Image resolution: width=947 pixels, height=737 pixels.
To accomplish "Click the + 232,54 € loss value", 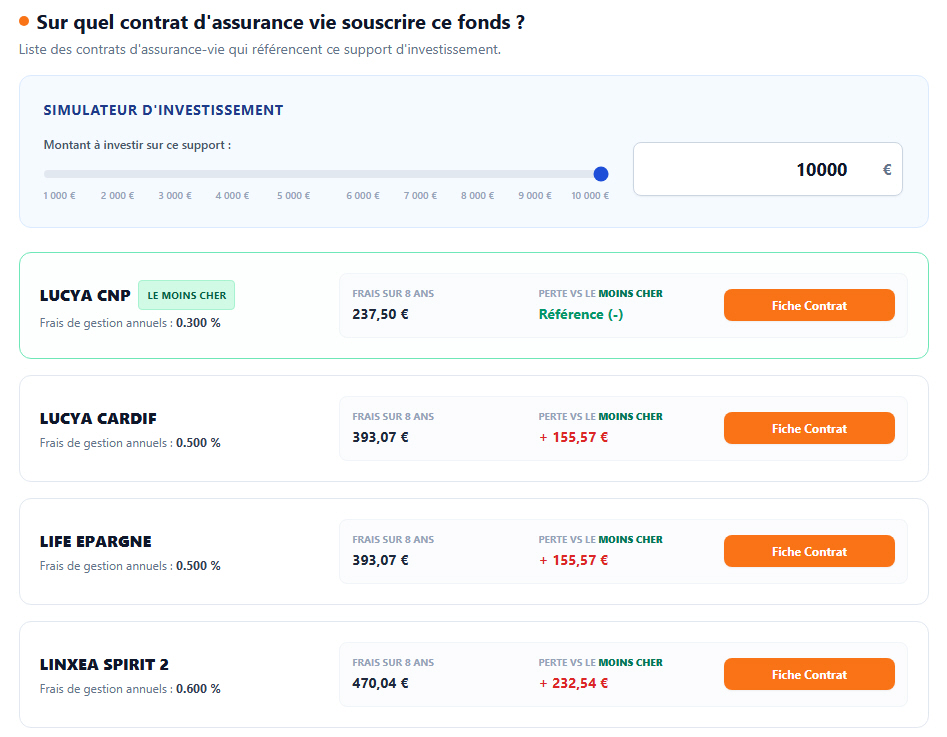I will [x=574, y=683].
